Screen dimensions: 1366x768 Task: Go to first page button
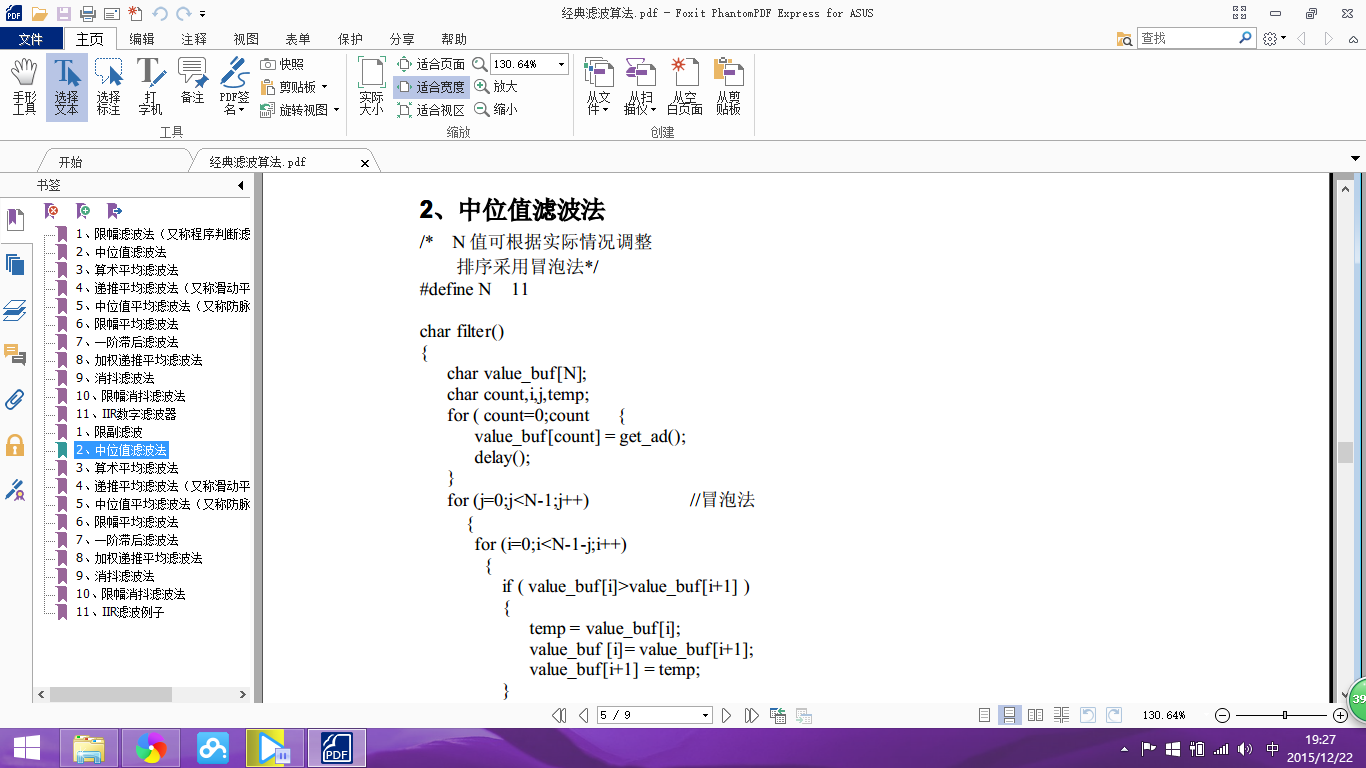(560, 715)
